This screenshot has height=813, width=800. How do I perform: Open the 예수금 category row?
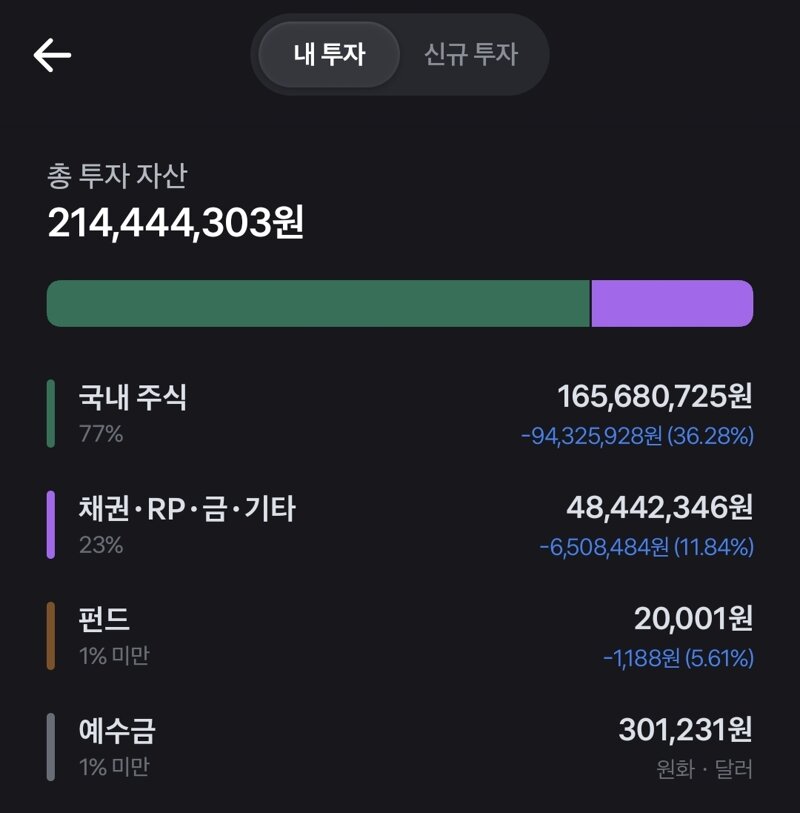tap(400, 747)
